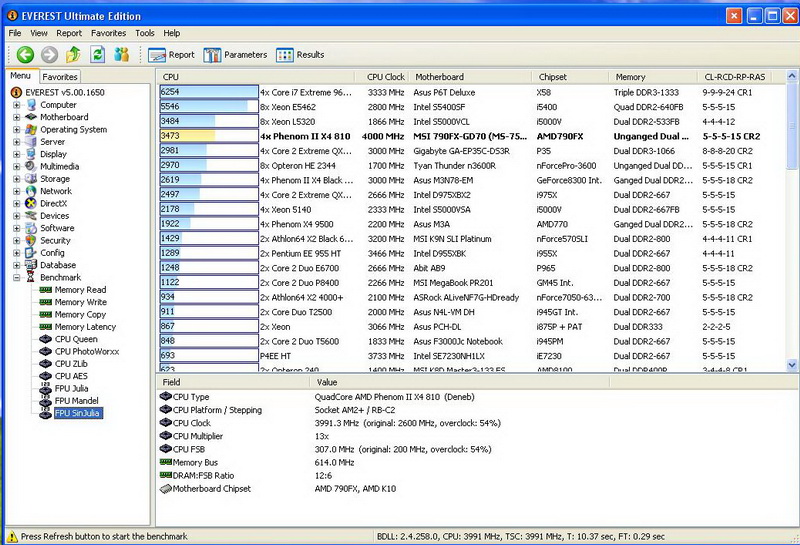Viewport: 800px width, 545px height.
Task: Sort by the Motherboard column header
Action: 470,77
